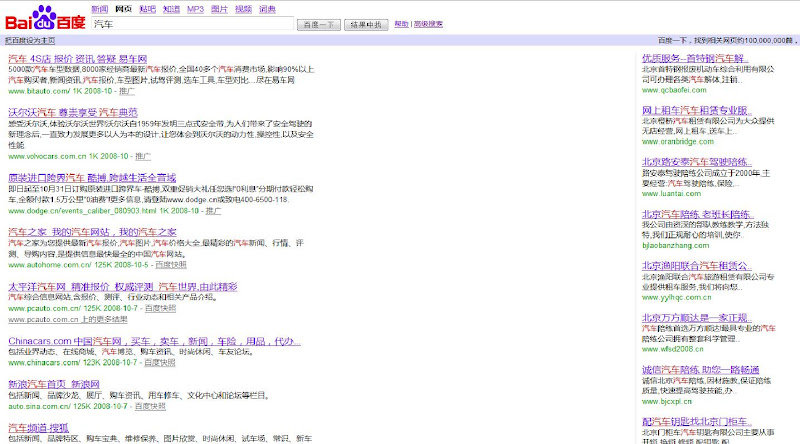Select the 网页 (Web) tab
Viewport: 800px width, 444px height.
click(x=123, y=9)
